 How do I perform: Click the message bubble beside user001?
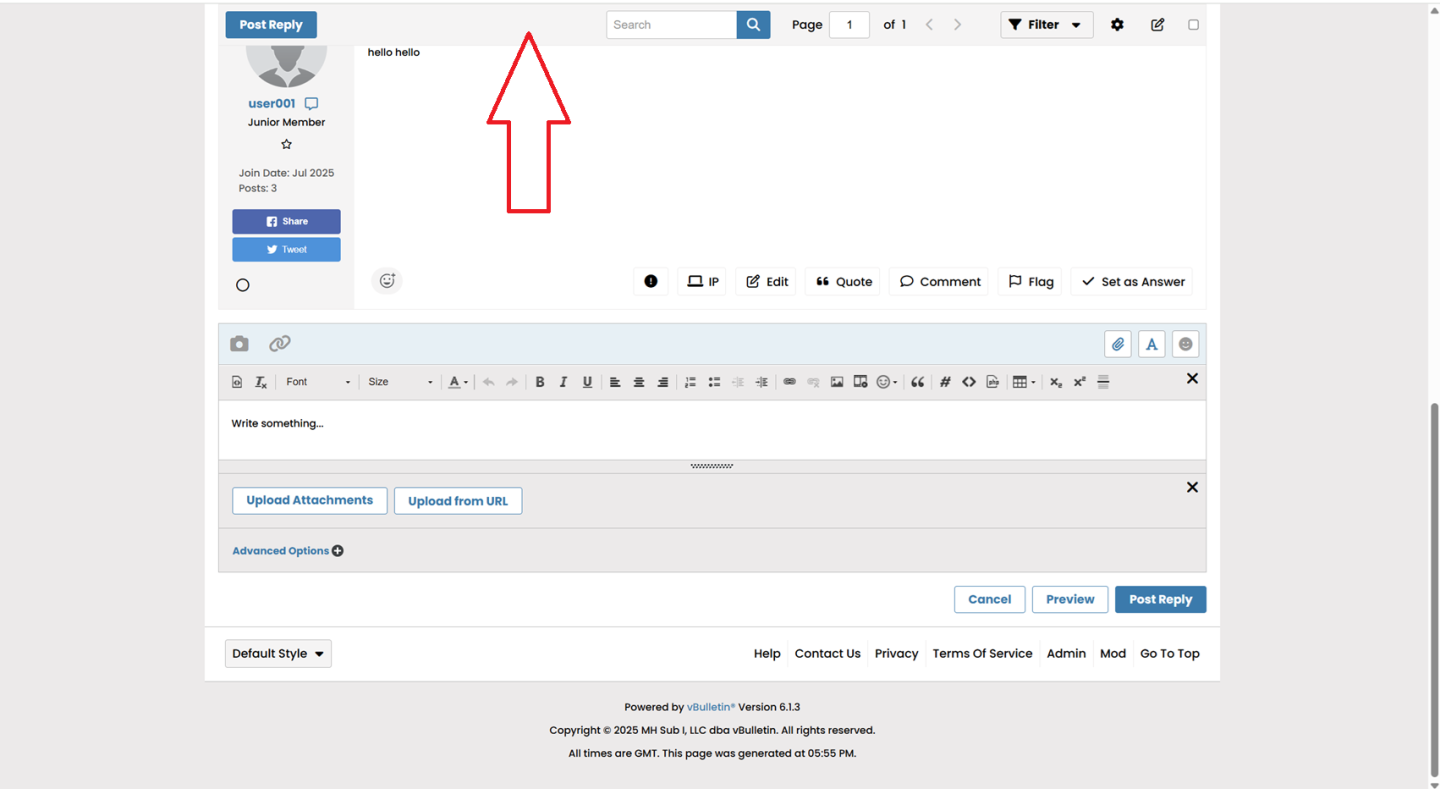(x=312, y=104)
